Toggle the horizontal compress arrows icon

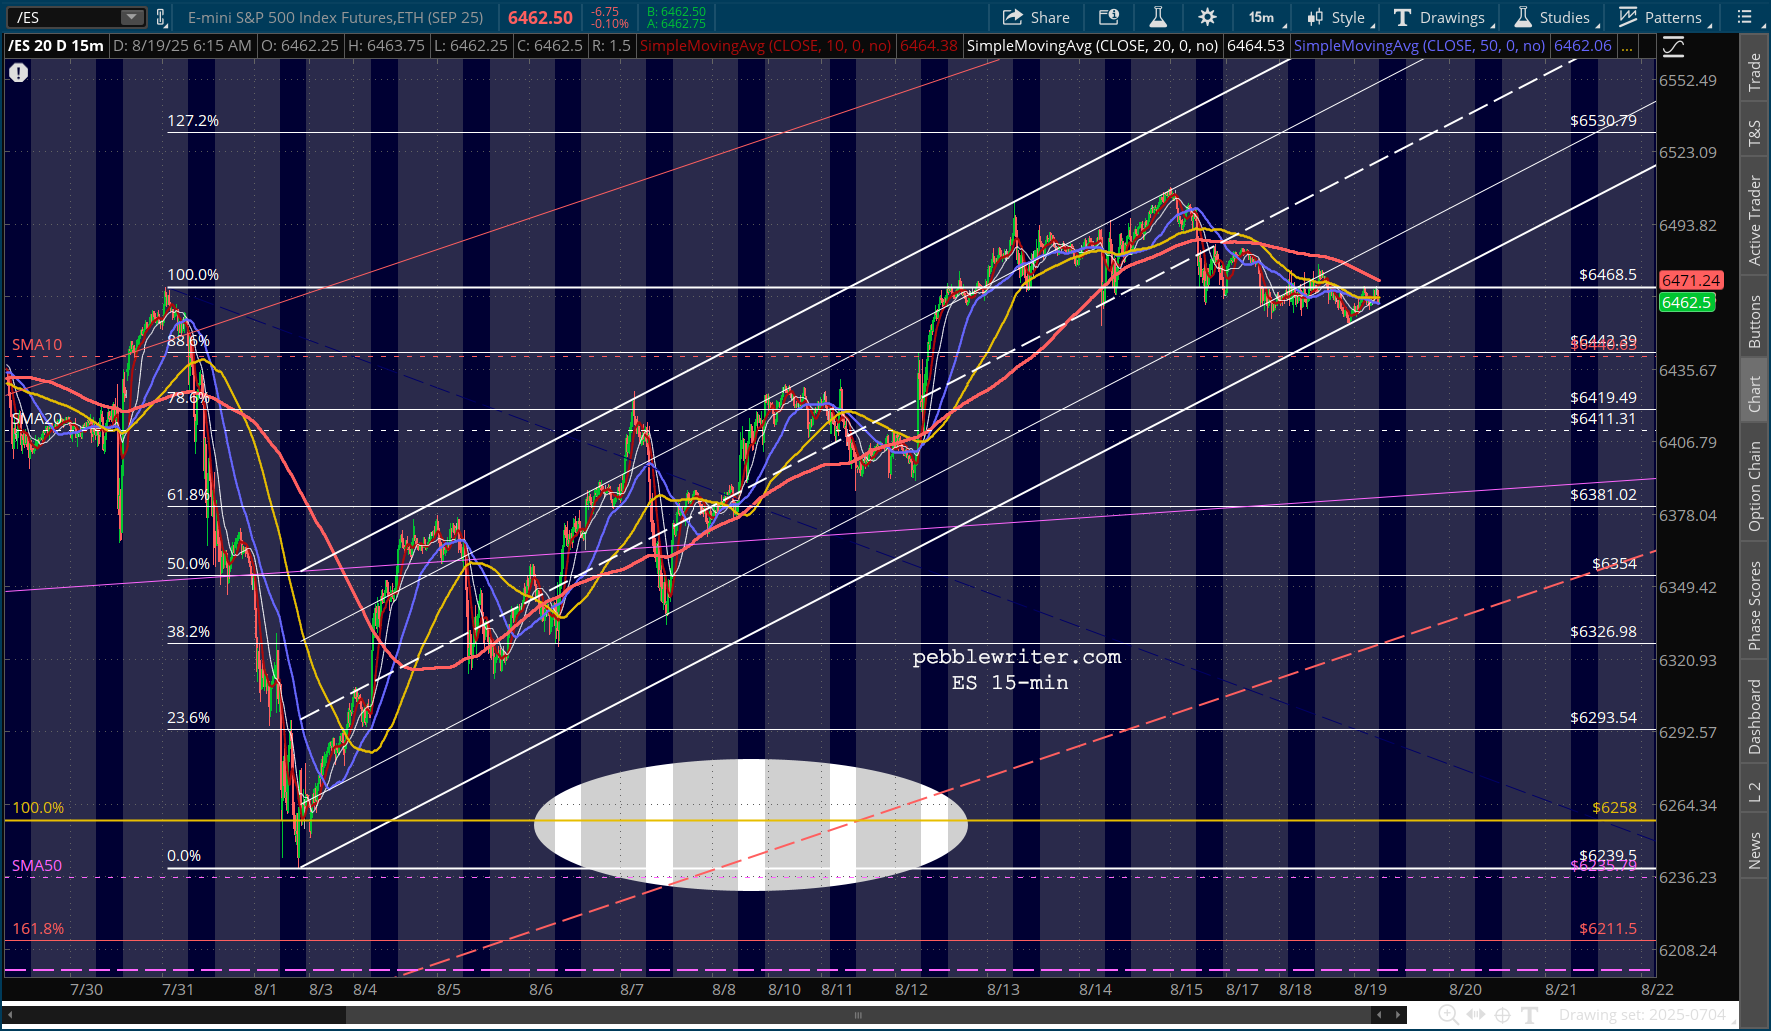pyautogui.click(x=1476, y=1014)
